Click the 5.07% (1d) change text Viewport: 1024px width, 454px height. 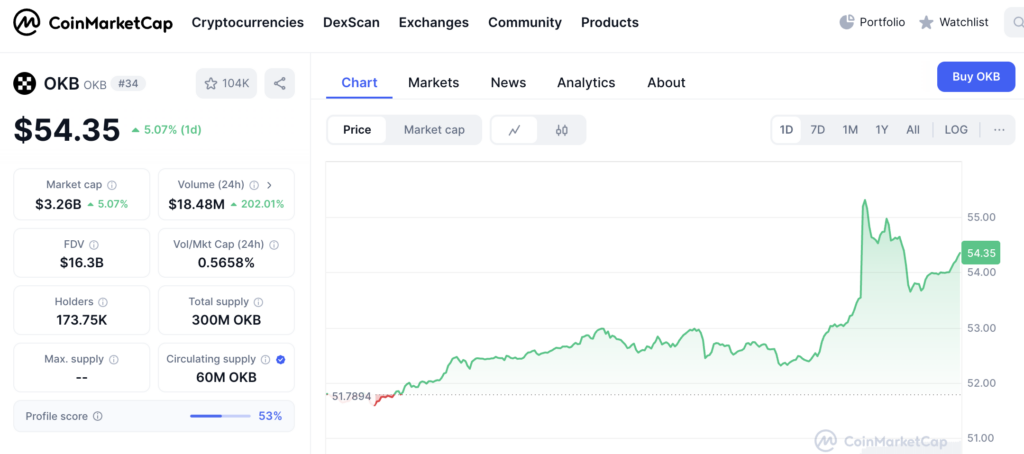click(172, 130)
